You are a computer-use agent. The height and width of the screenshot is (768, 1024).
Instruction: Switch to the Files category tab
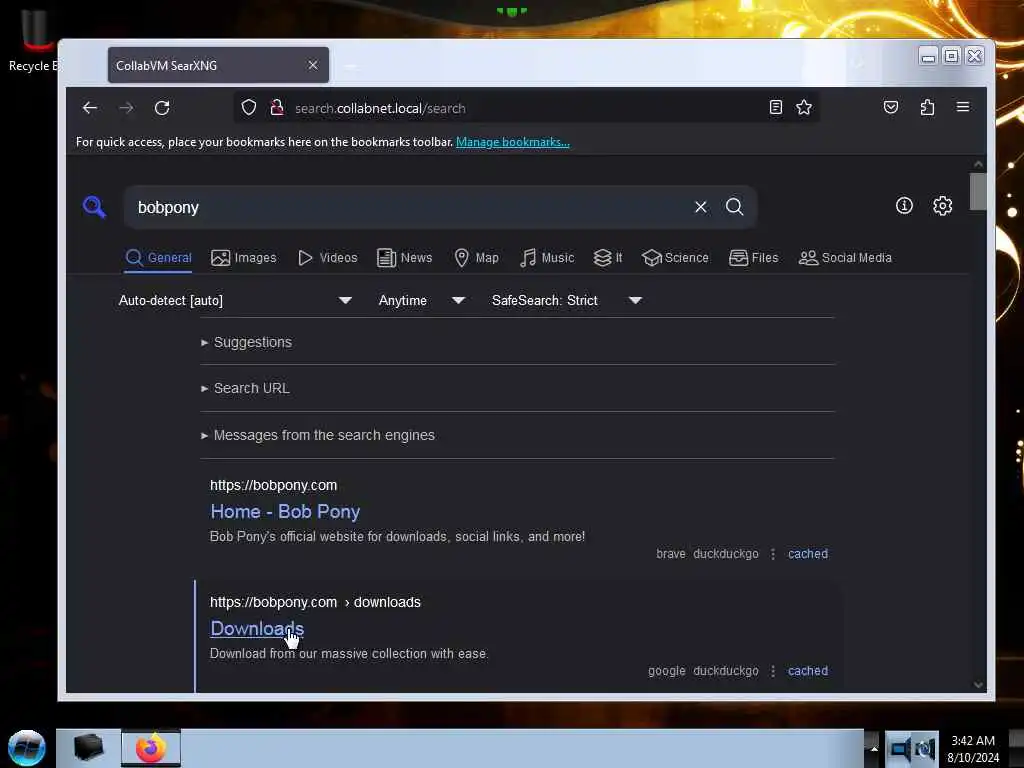click(x=754, y=258)
